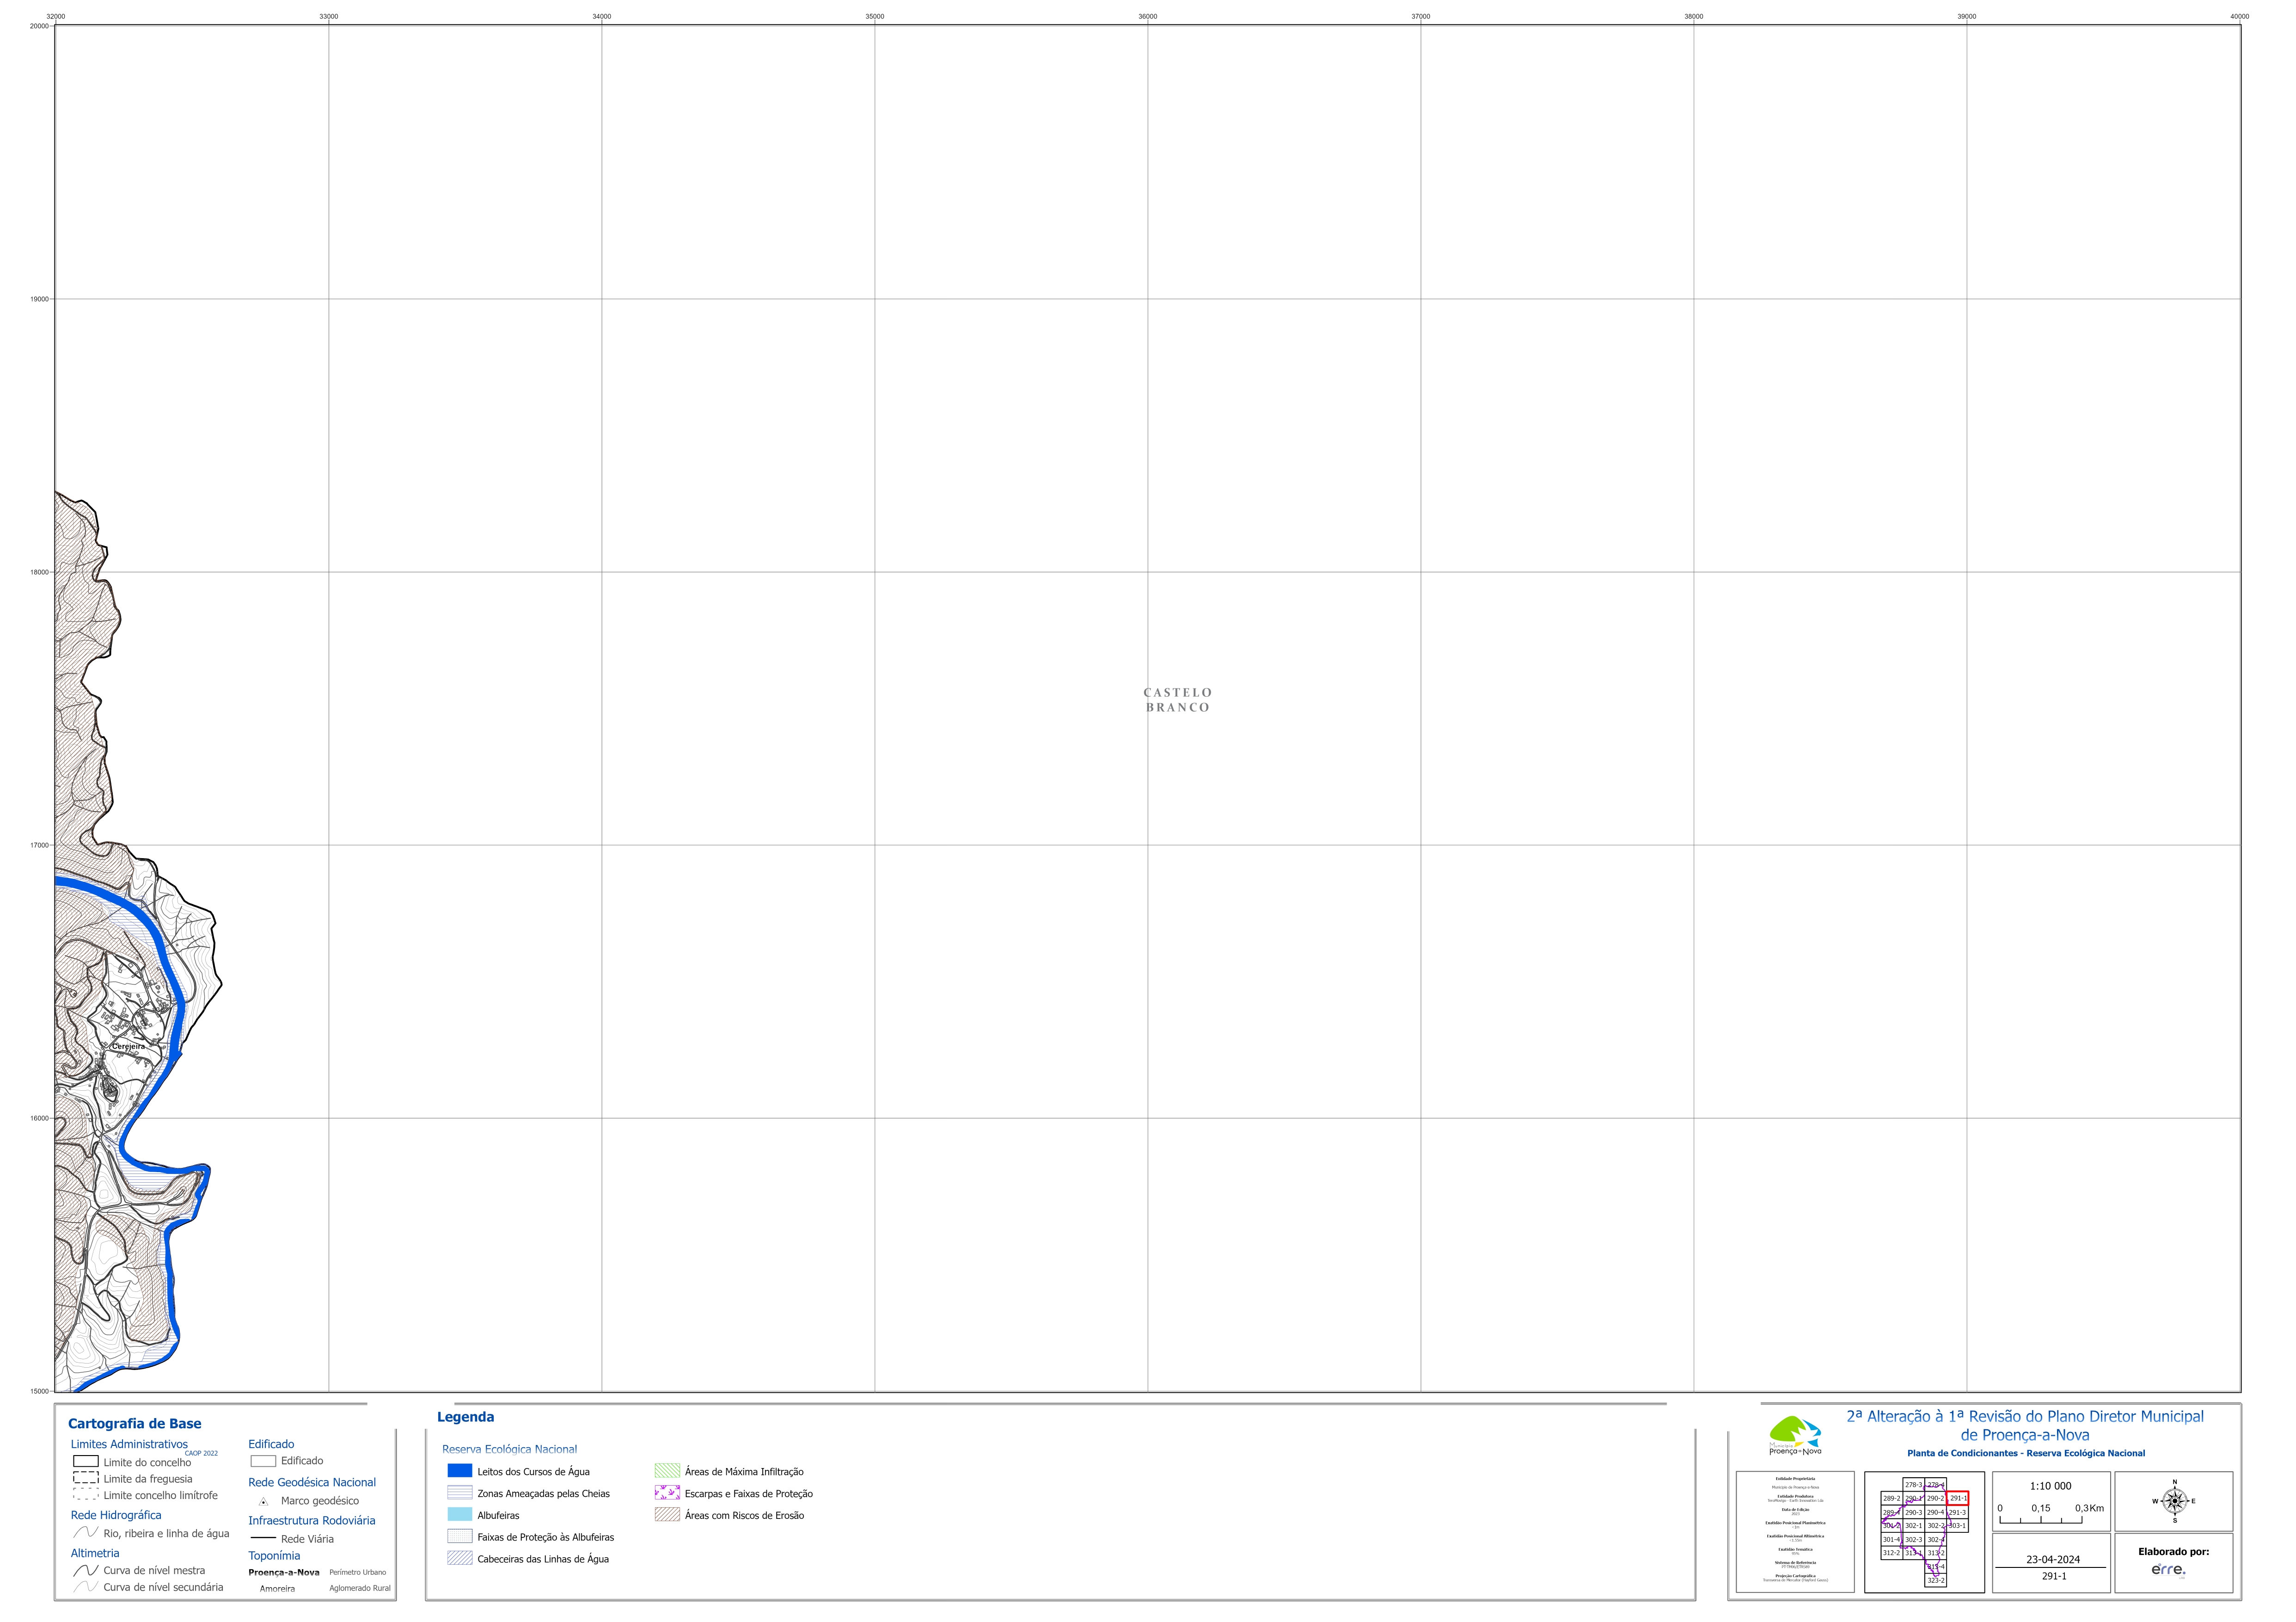Click the Município Proença-a-Nova logo
Viewport: 2296px width, 1622px height.
(x=1795, y=1435)
